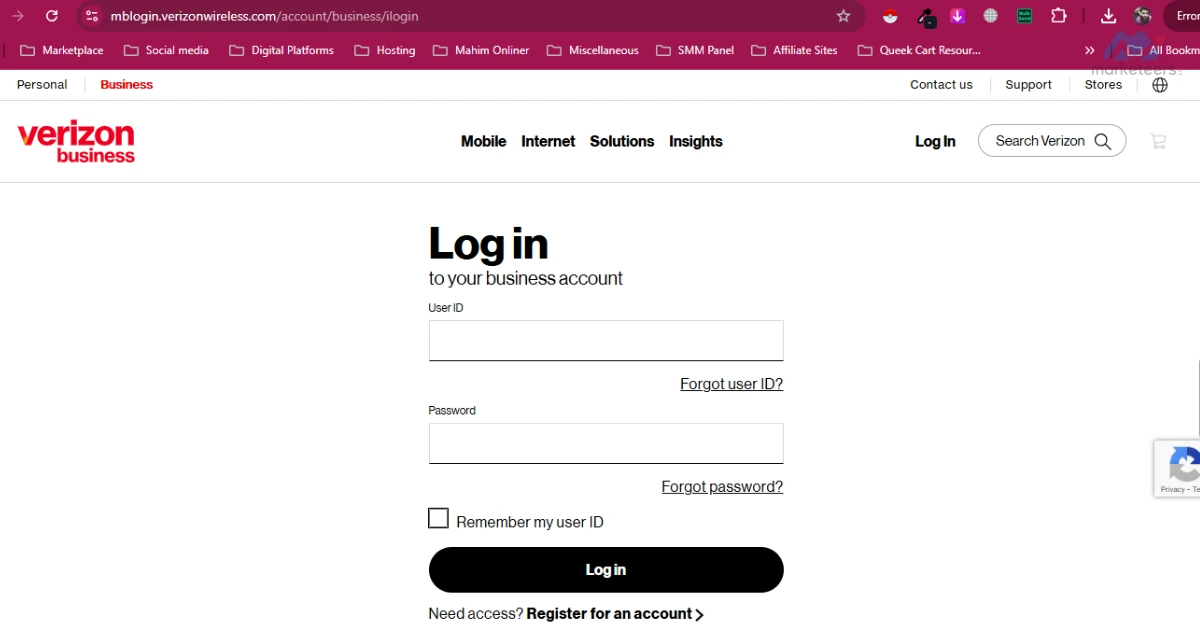Viewport: 1200px width, 630px height.
Task: Click the search magnifier in Search Verizon box
Action: [x=1103, y=141]
